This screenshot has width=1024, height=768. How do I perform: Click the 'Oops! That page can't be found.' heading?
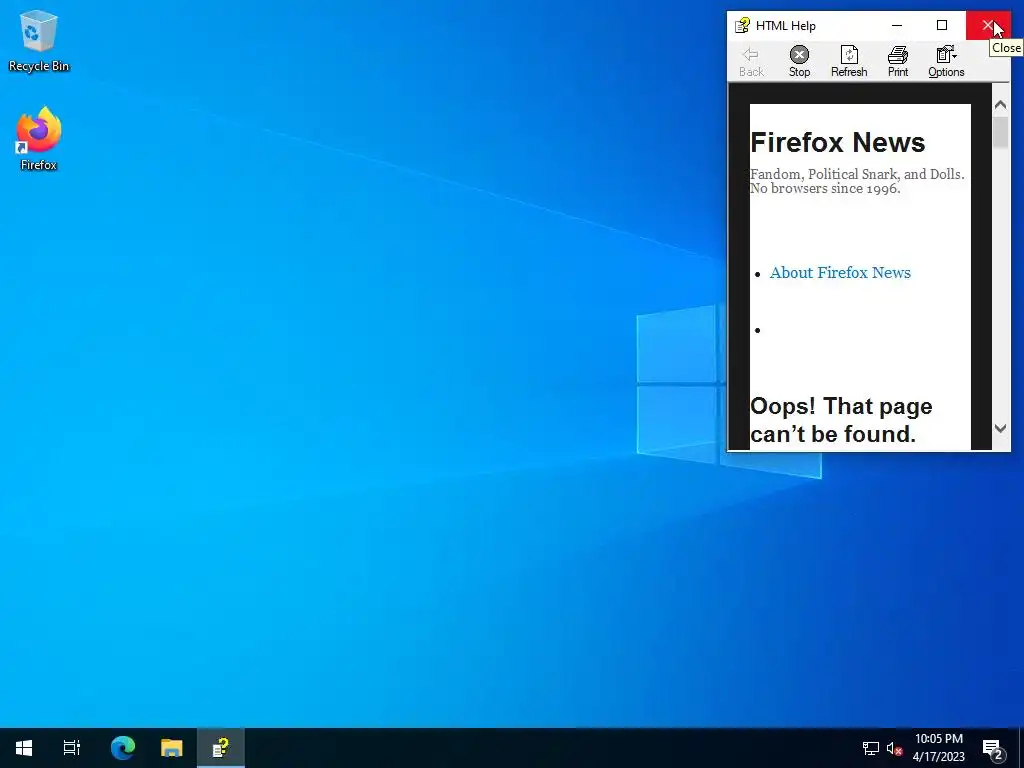[x=841, y=420]
